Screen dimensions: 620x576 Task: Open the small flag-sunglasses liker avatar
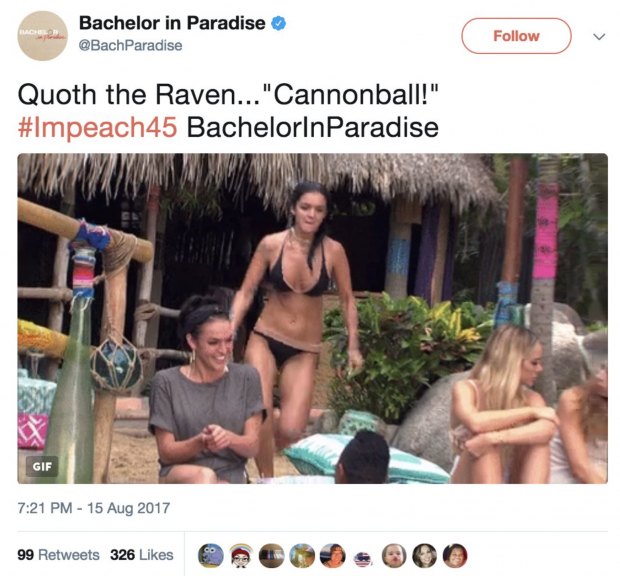coord(363,559)
